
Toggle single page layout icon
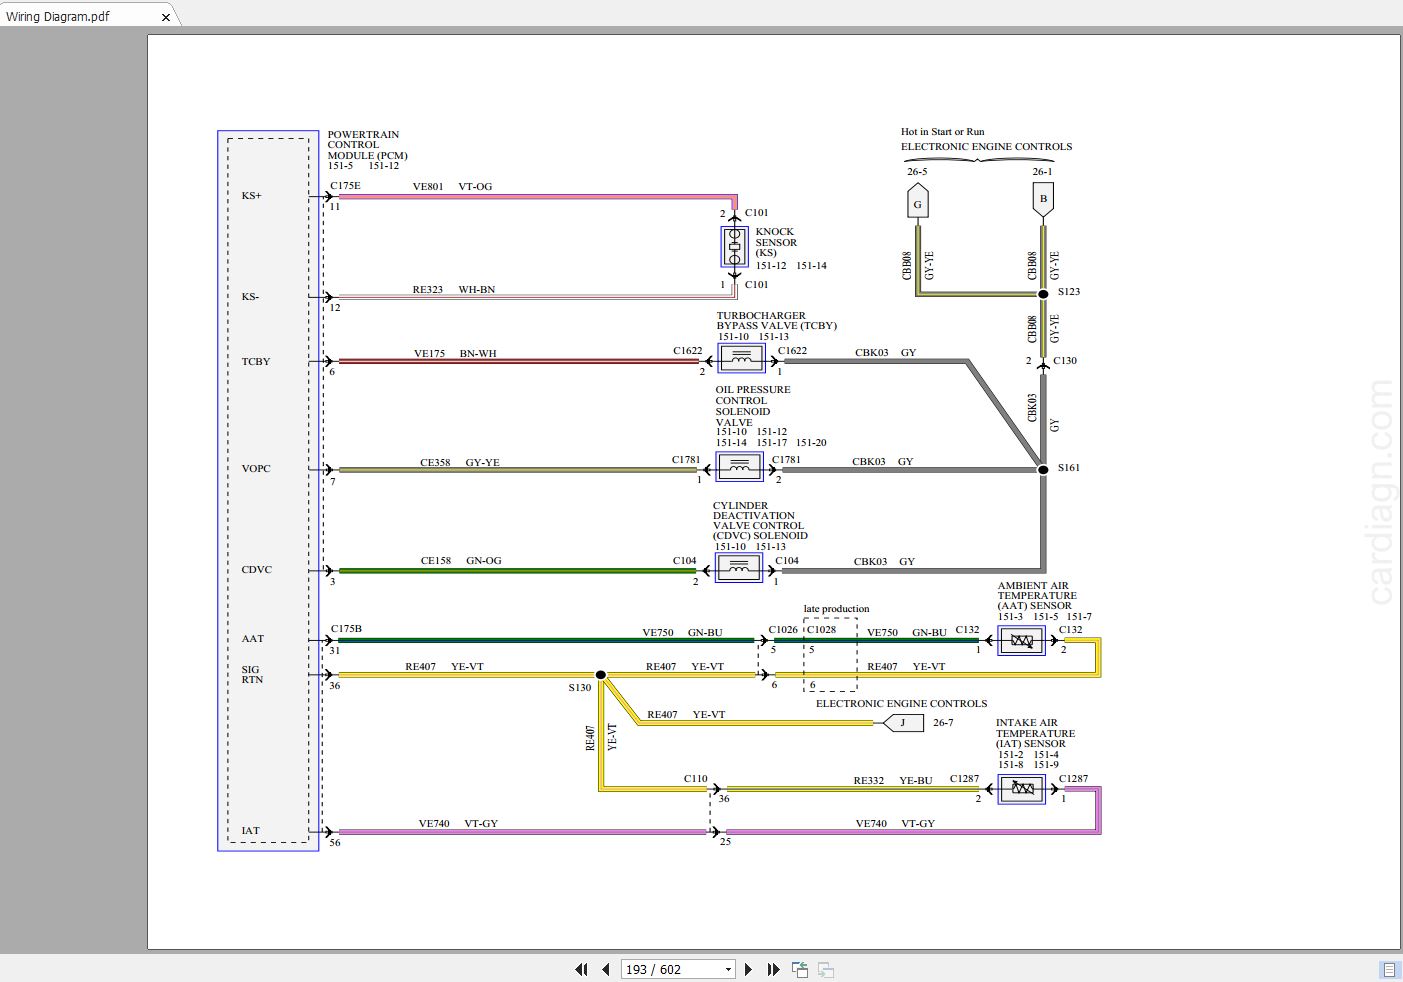(1389, 969)
